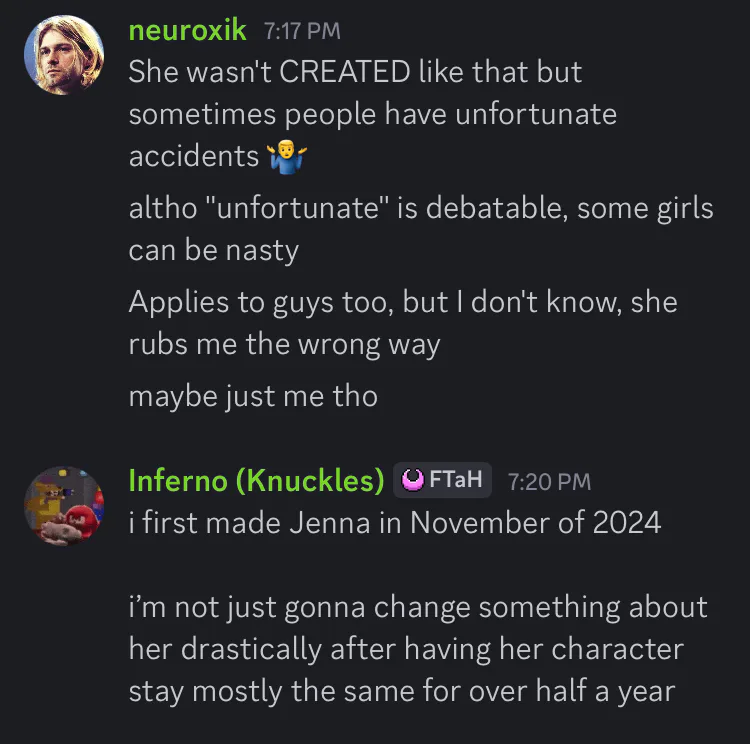Click the 7:17 PM timestamp
The width and height of the screenshot is (750, 744).
(x=302, y=31)
